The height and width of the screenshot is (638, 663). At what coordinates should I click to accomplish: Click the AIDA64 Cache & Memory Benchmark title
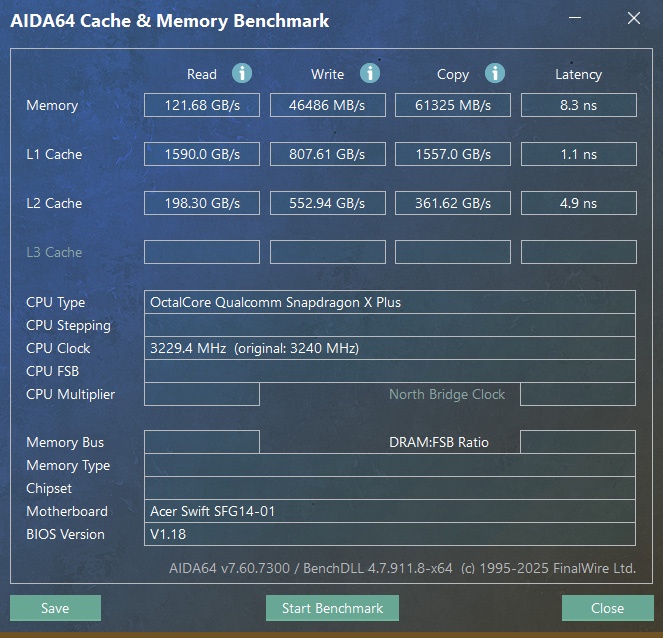tap(170, 21)
